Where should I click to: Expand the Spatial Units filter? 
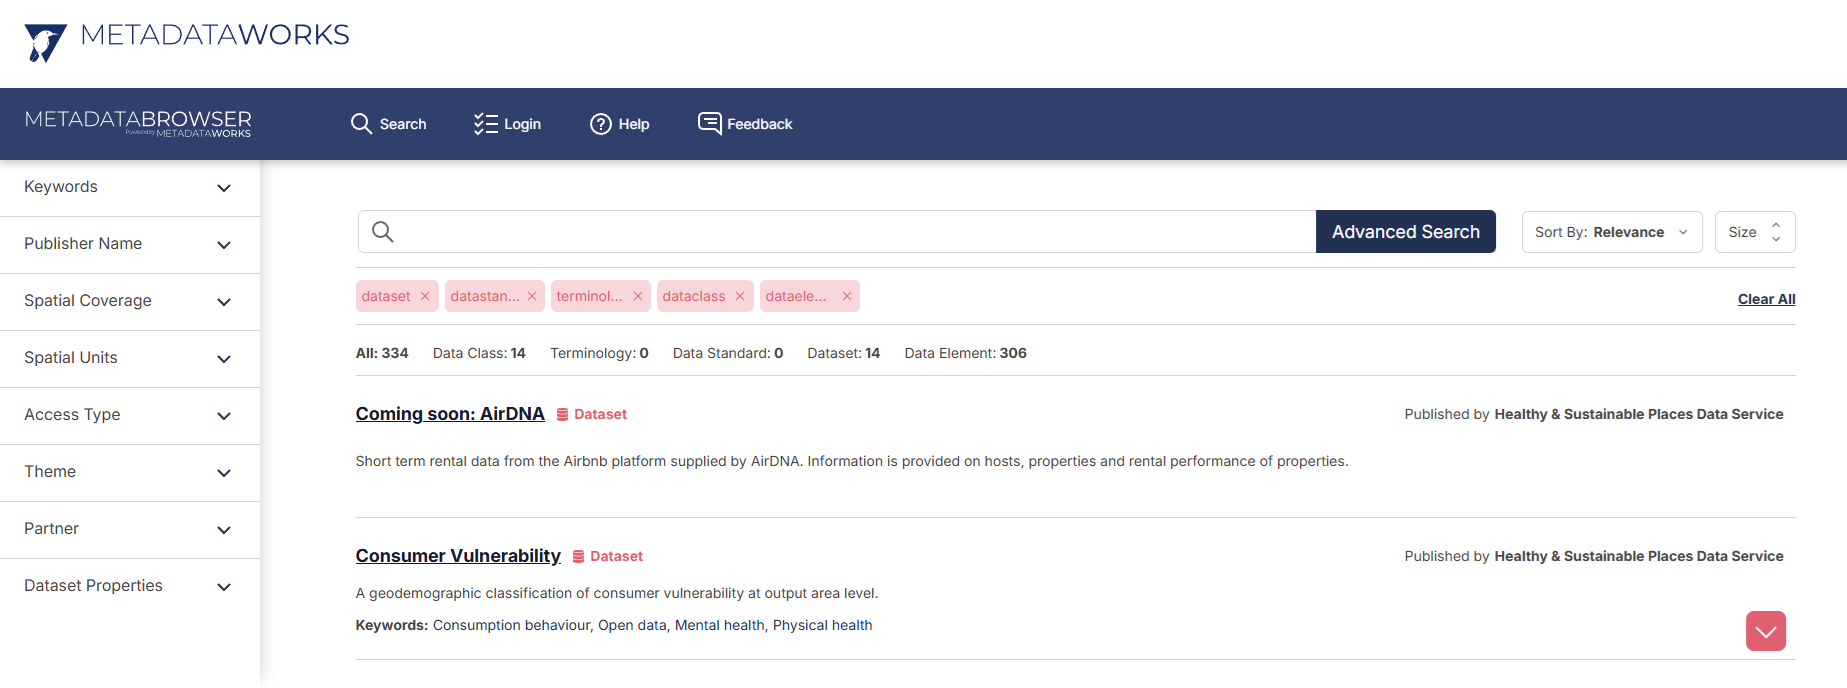point(130,359)
